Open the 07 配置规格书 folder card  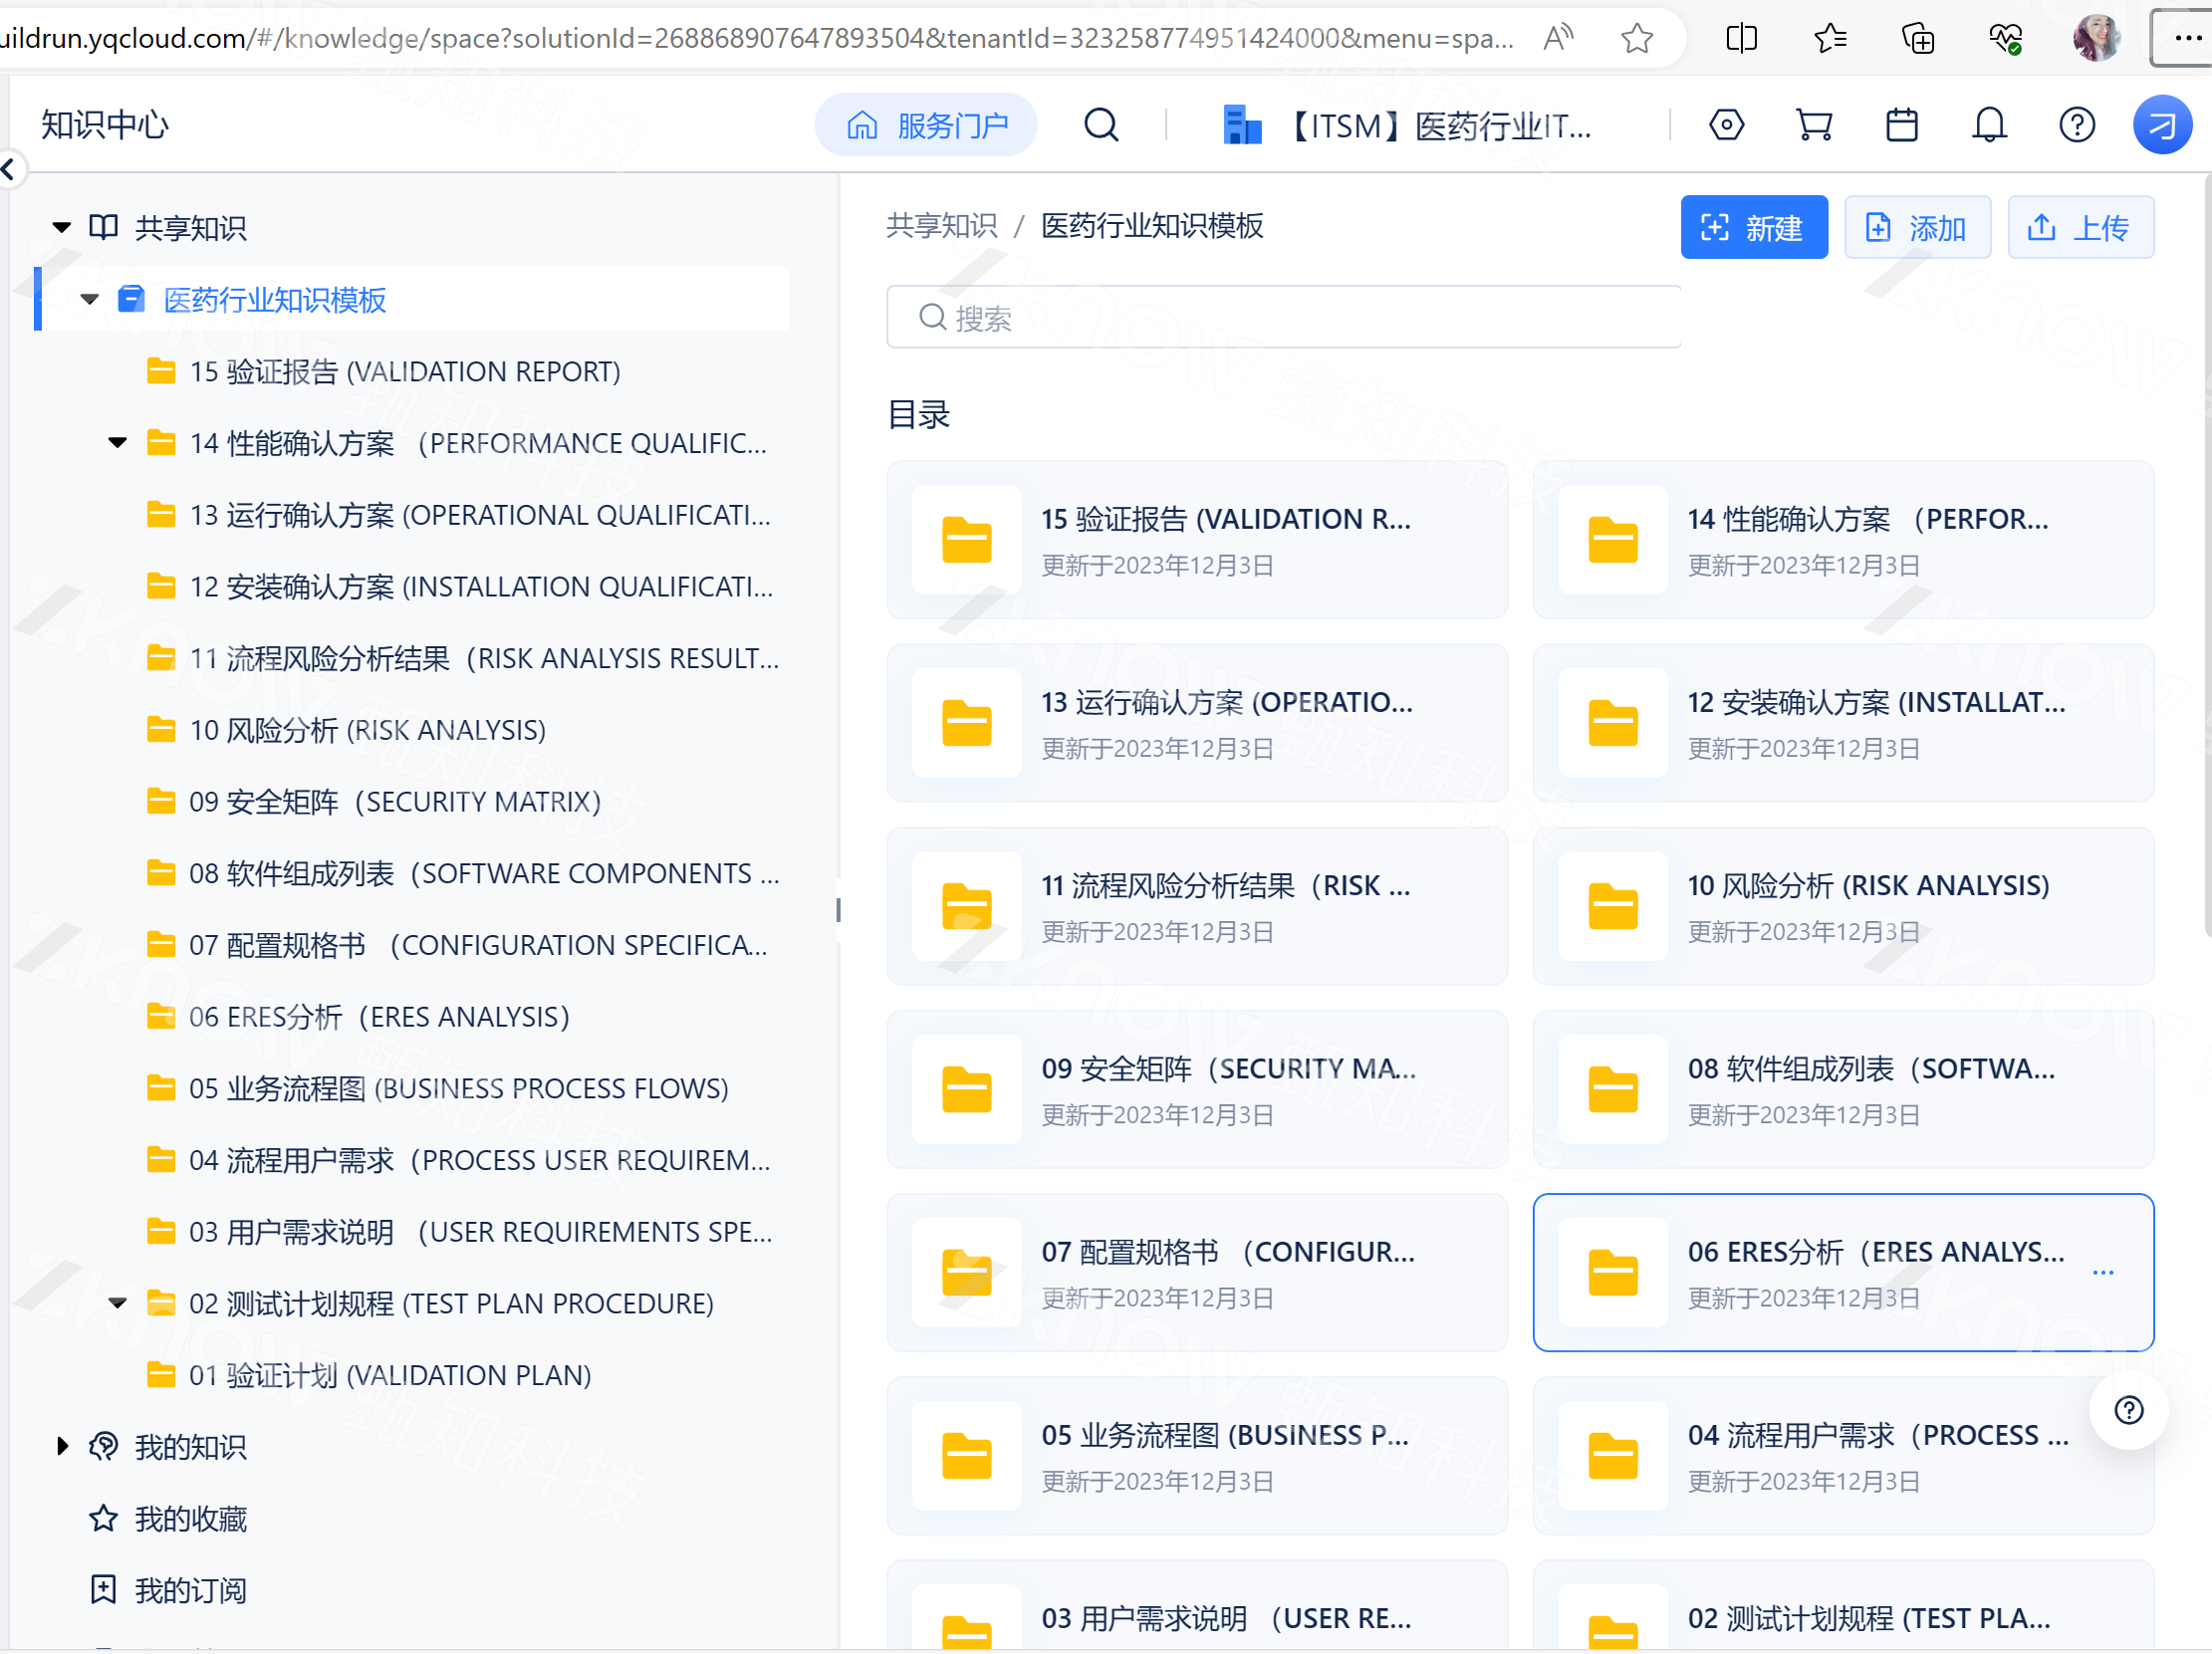(x=1197, y=1272)
